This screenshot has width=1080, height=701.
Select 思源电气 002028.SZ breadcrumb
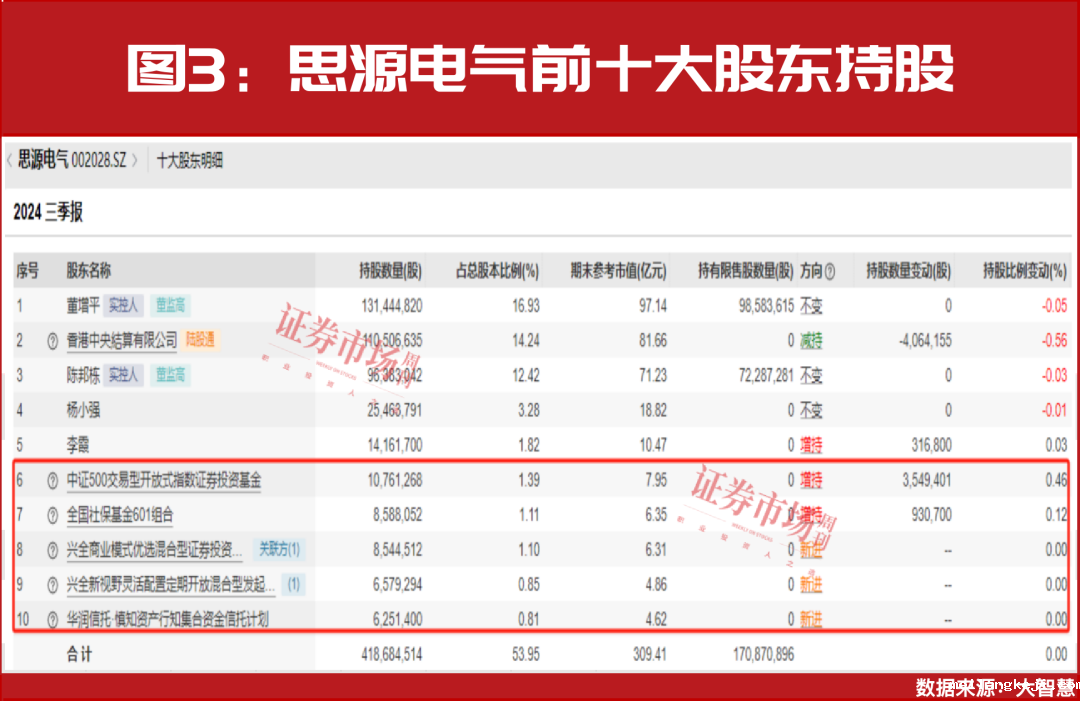[x=72, y=160]
